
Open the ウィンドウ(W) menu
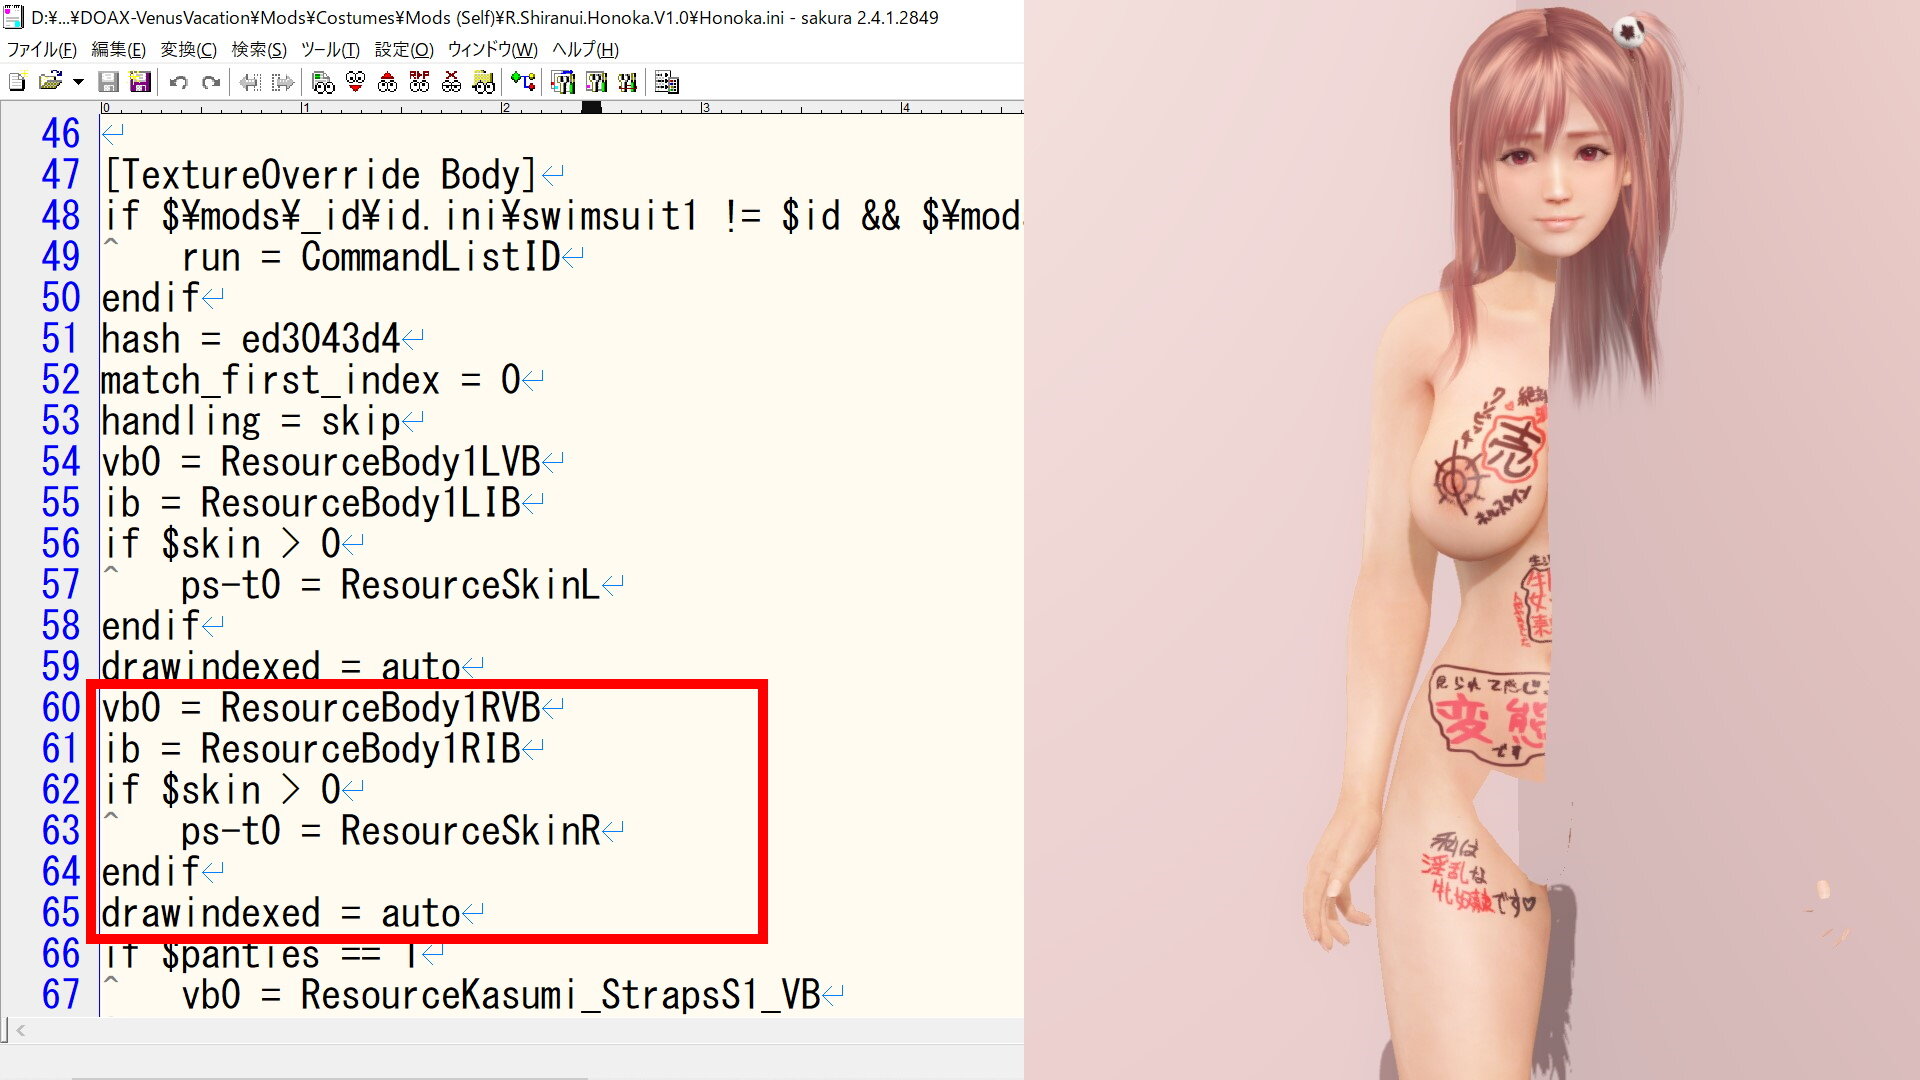(x=492, y=49)
